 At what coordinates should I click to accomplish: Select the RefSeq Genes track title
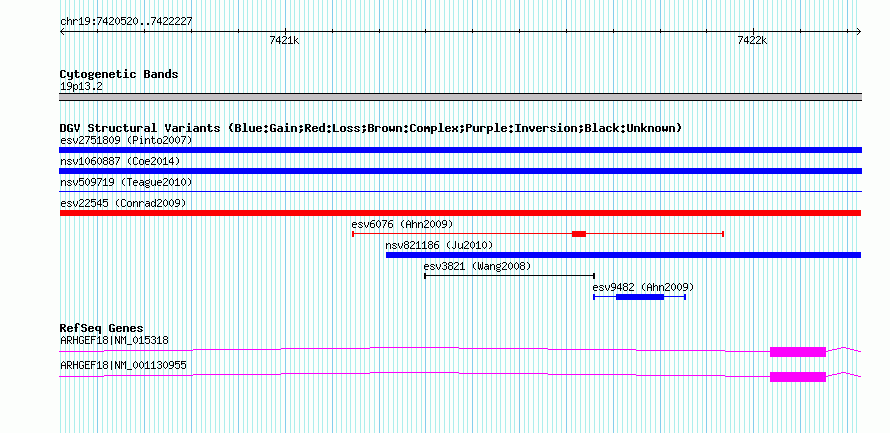(102, 329)
